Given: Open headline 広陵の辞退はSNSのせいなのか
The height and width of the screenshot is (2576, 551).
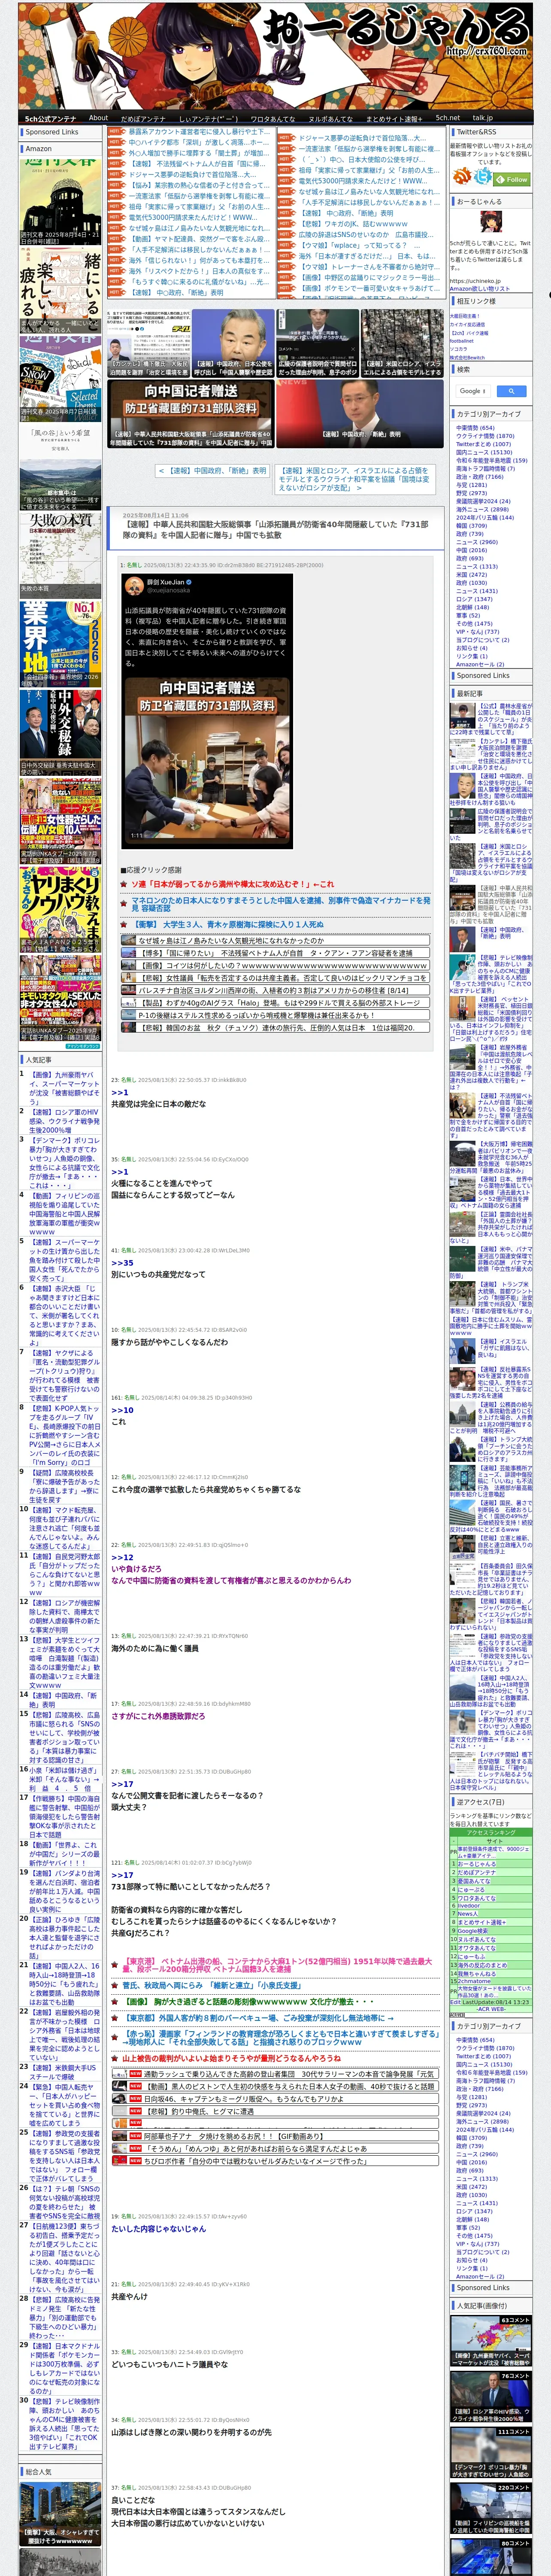Looking at the screenshot, I should (365, 235).
